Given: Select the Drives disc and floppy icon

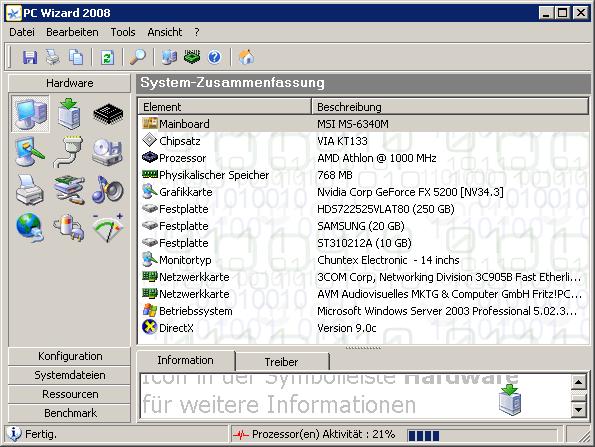Looking at the screenshot, I should [x=108, y=152].
